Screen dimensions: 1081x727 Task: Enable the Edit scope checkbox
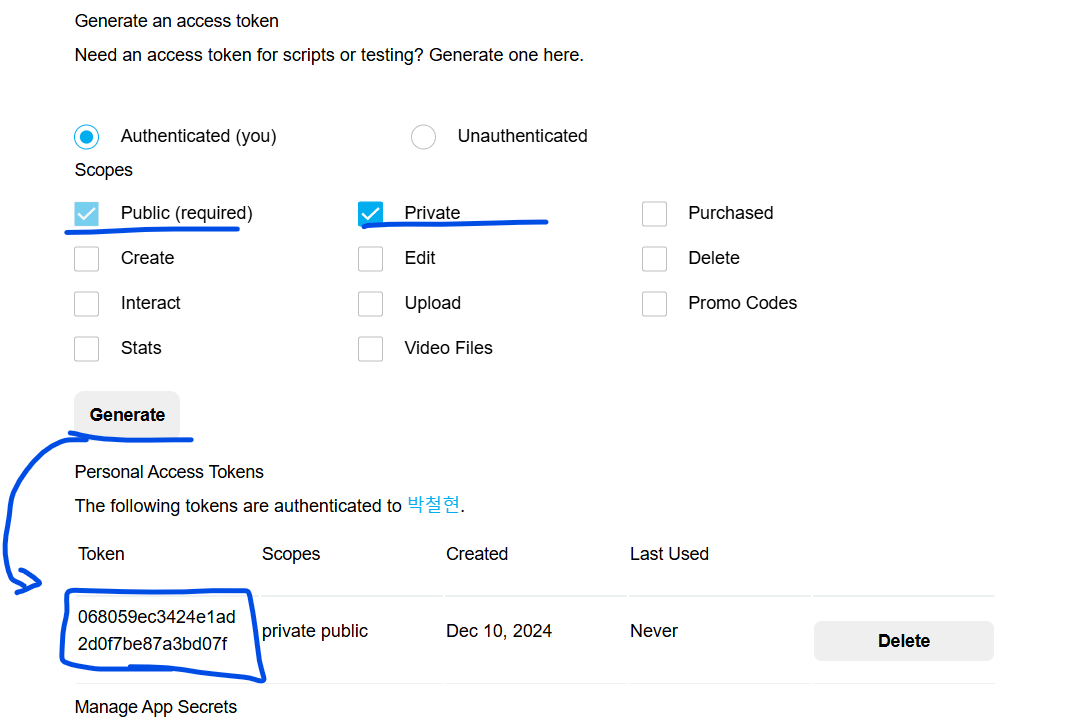pos(371,258)
